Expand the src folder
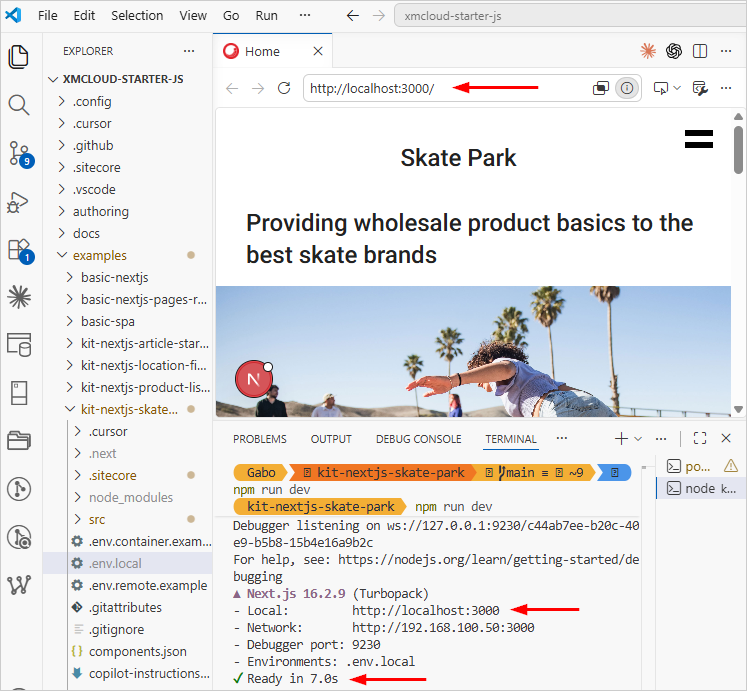The height and width of the screenshot is (691, 747). [x=78, y=519]
